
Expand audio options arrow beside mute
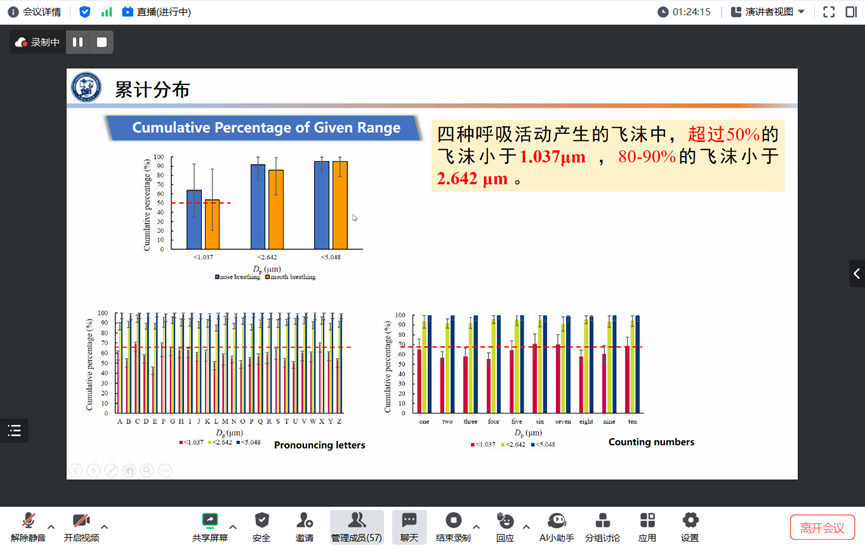point(52,526)
